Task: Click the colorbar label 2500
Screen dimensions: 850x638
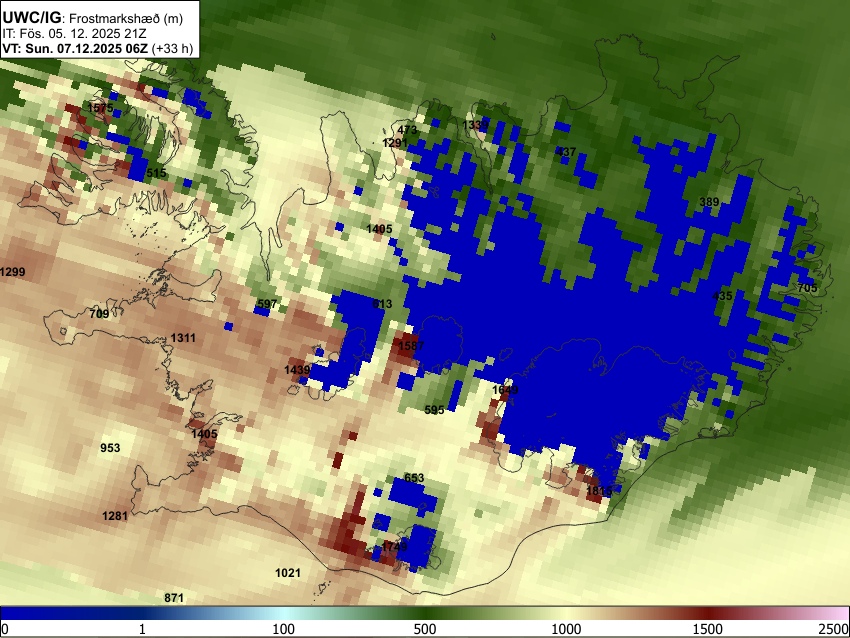Action: (x=834, y=629)
